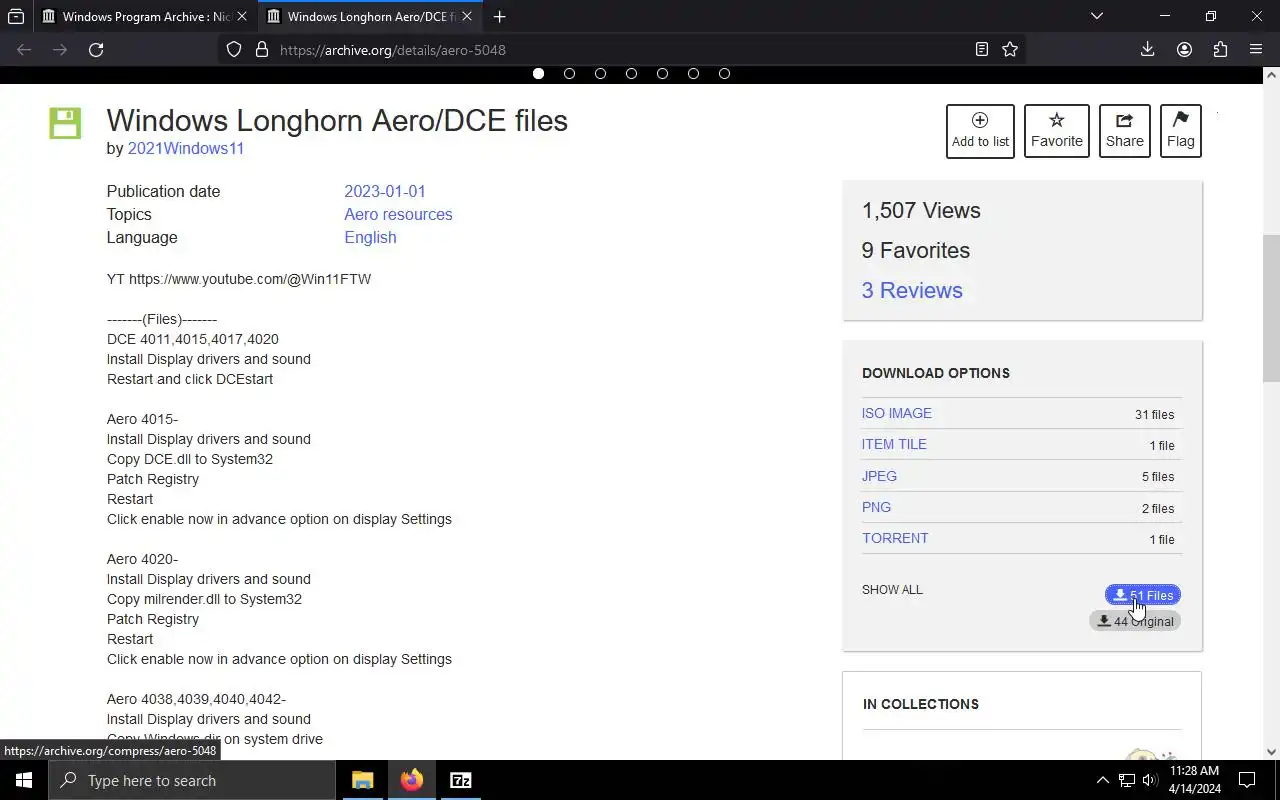Expand the TORRENT download option
This screenshot has height=800, width=1280.
click(895, 538)
